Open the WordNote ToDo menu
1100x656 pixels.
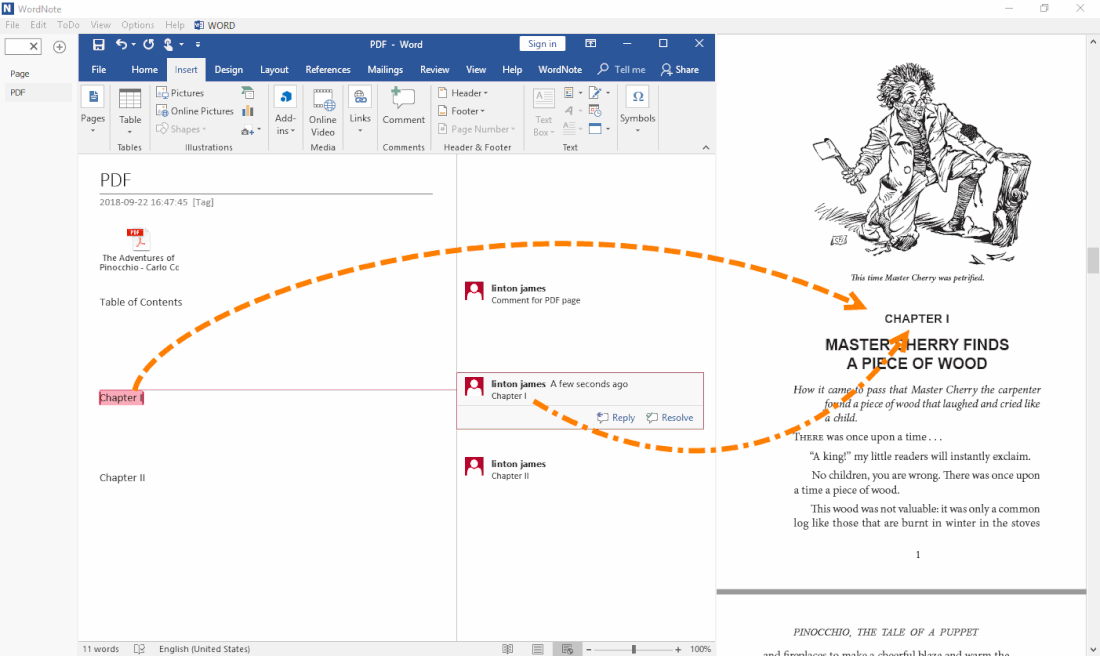click(68, 25)
